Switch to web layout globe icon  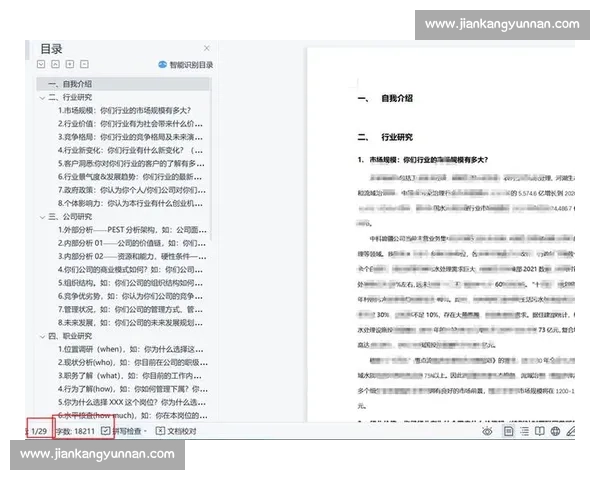click(555, 431)
